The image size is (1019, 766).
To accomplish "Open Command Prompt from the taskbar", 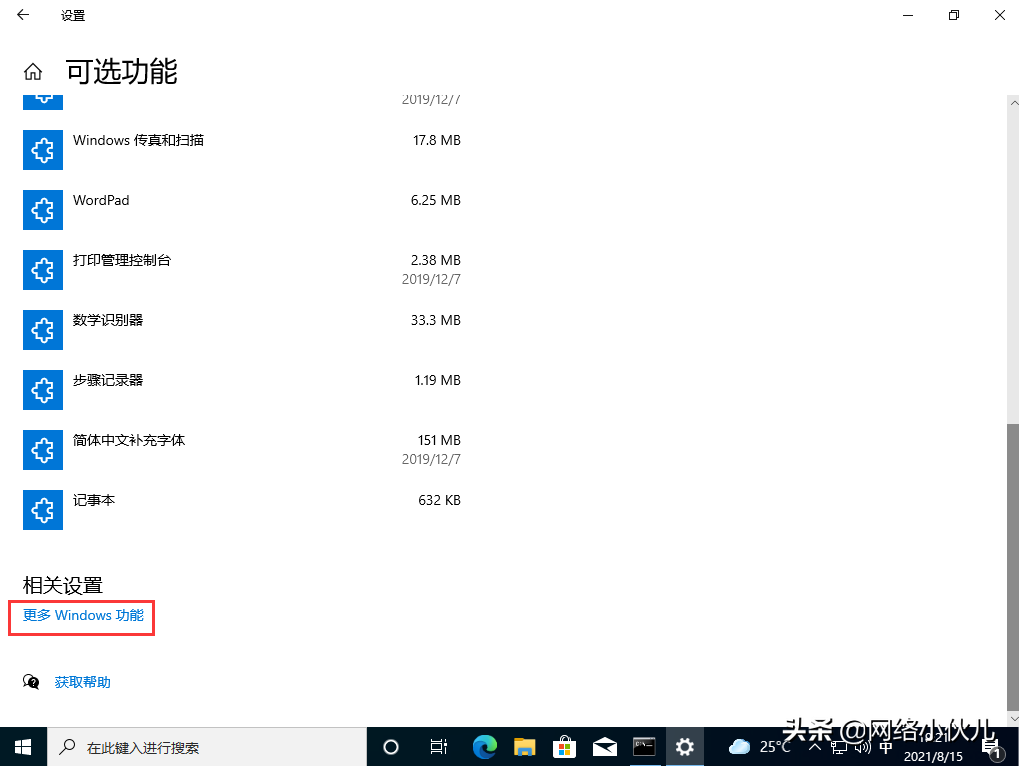I will pos(644,746).
